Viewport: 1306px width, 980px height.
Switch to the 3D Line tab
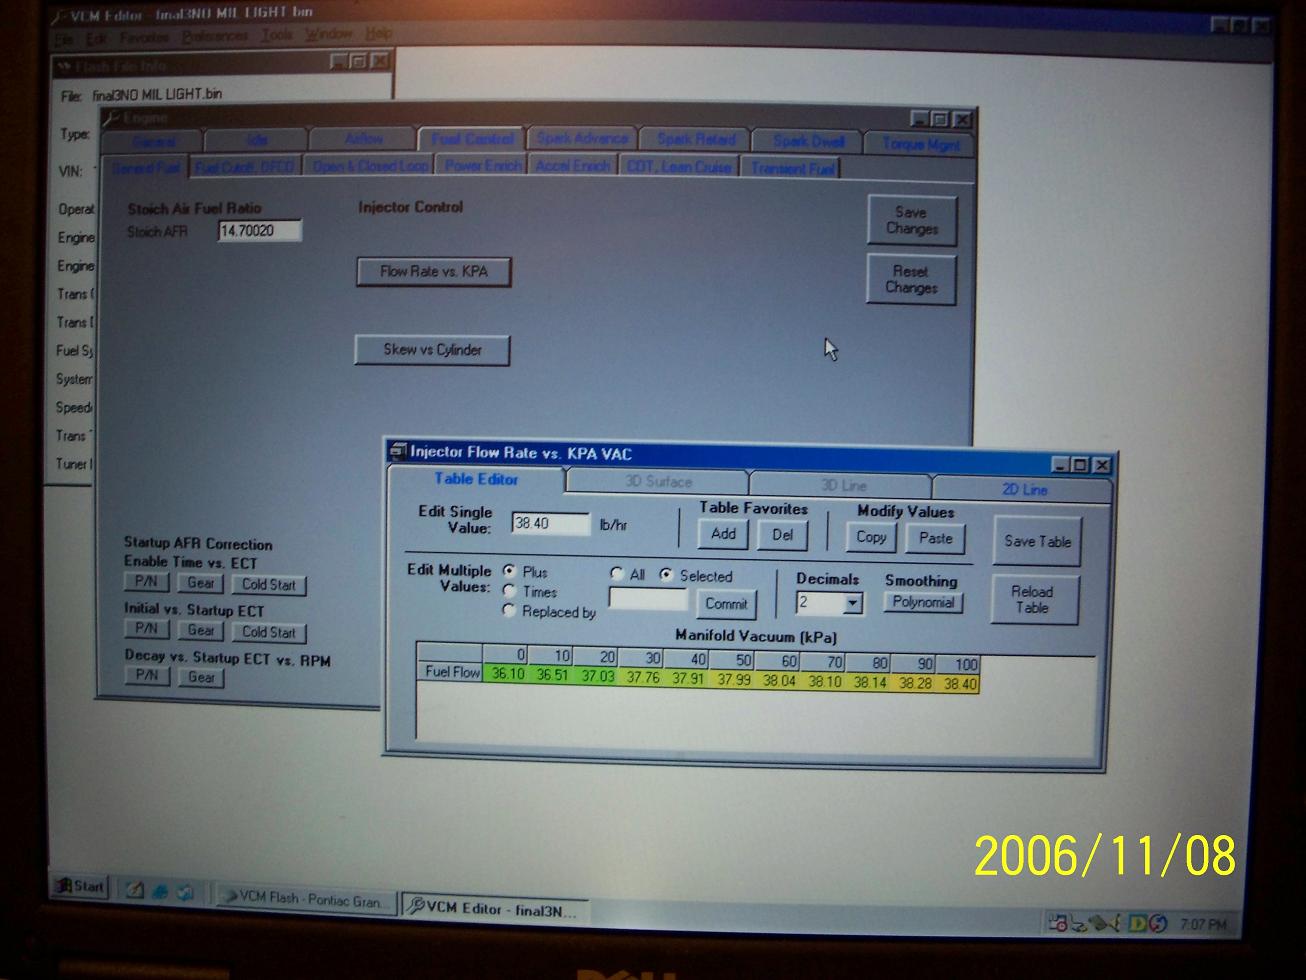843,485
